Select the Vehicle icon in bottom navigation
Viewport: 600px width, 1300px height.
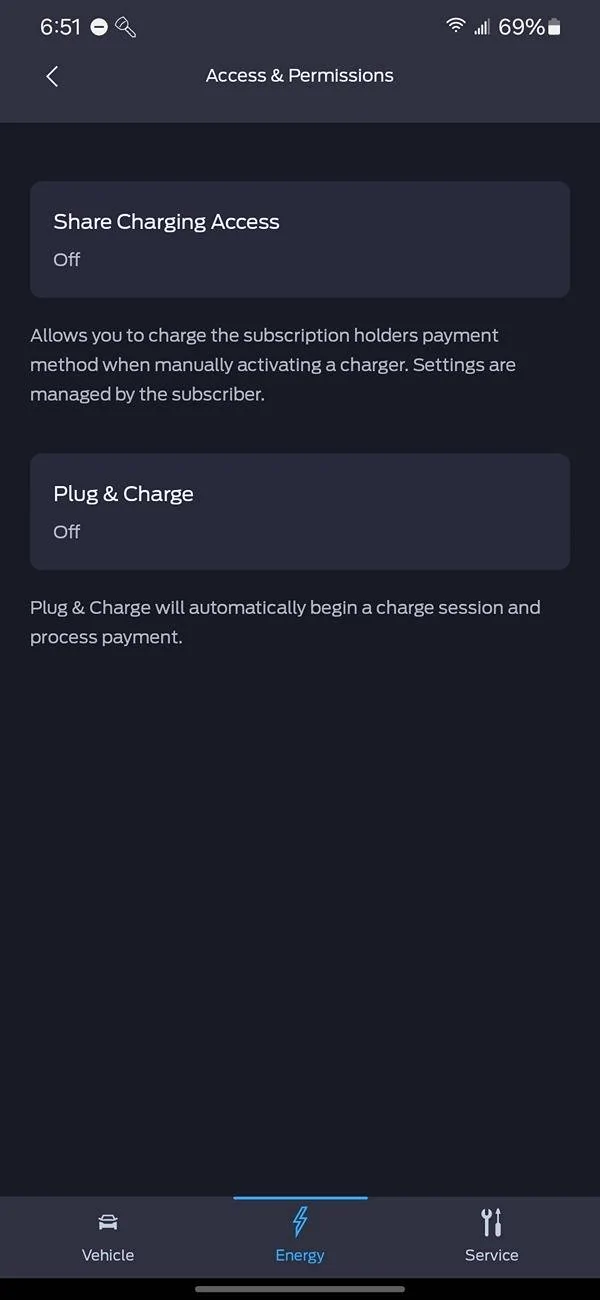tap(107, 1221)
